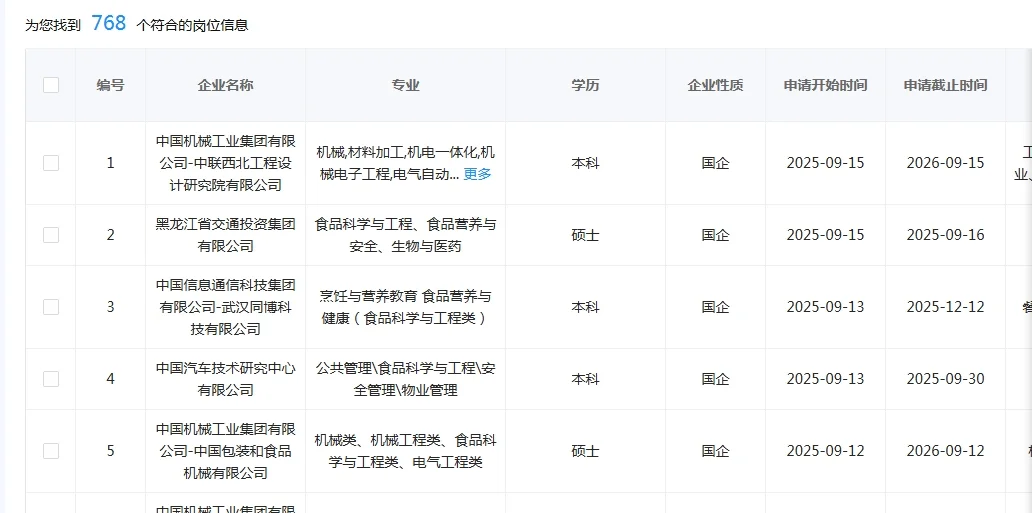Click number 3 in 编号 column

(x=110, y=307)
